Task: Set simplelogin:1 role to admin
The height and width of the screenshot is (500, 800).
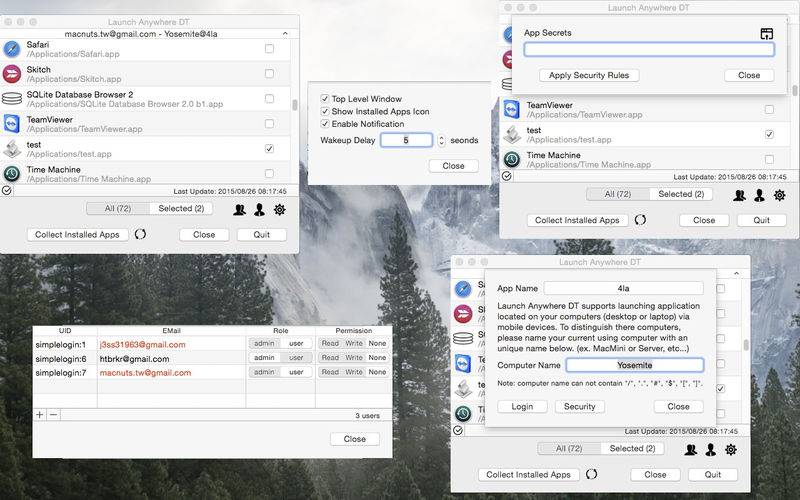Action: [264, 344]
